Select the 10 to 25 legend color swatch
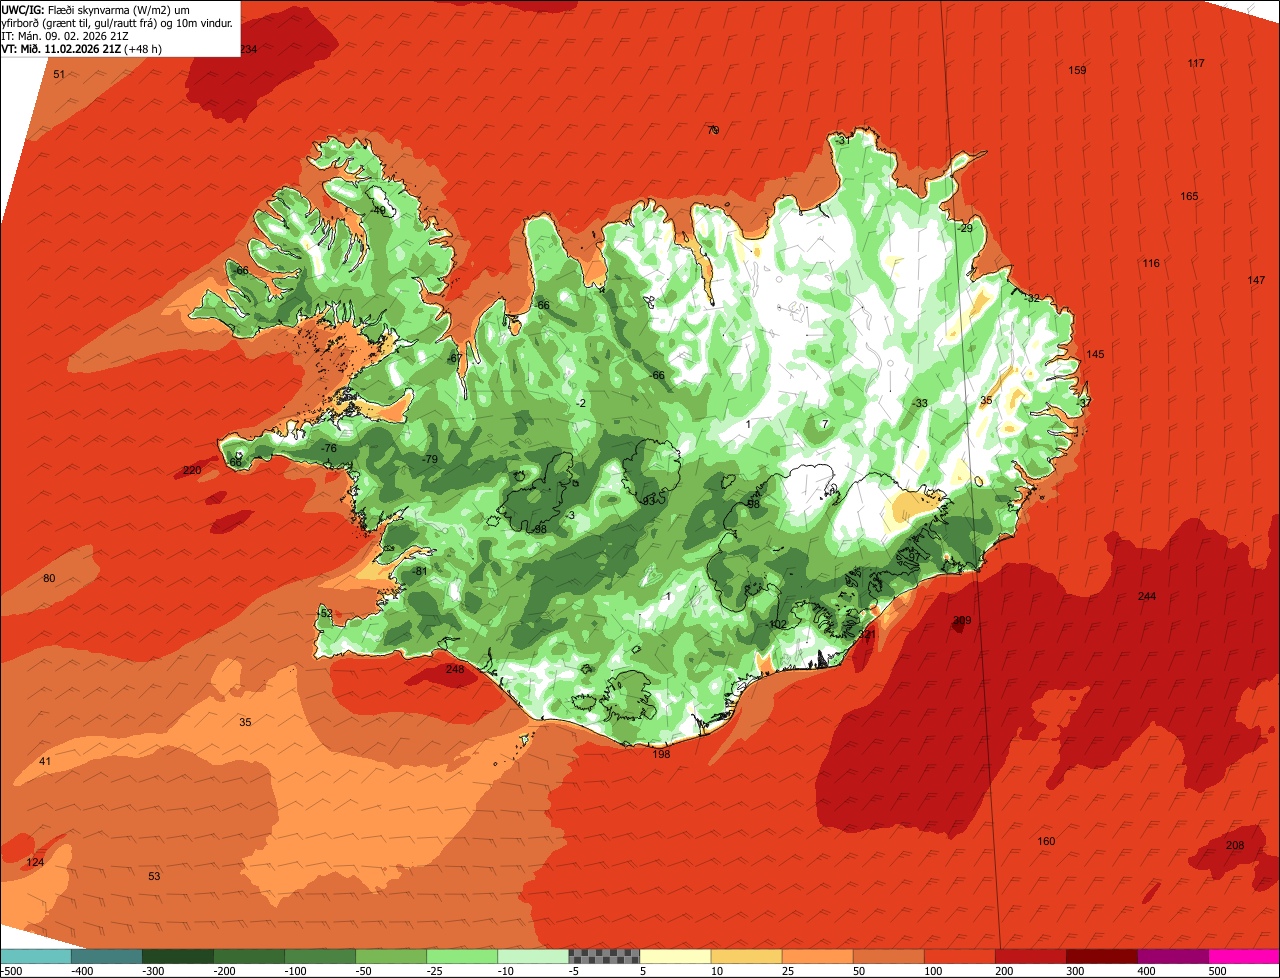The height and width of the screenshot is (978, 1280). [746, 956]
